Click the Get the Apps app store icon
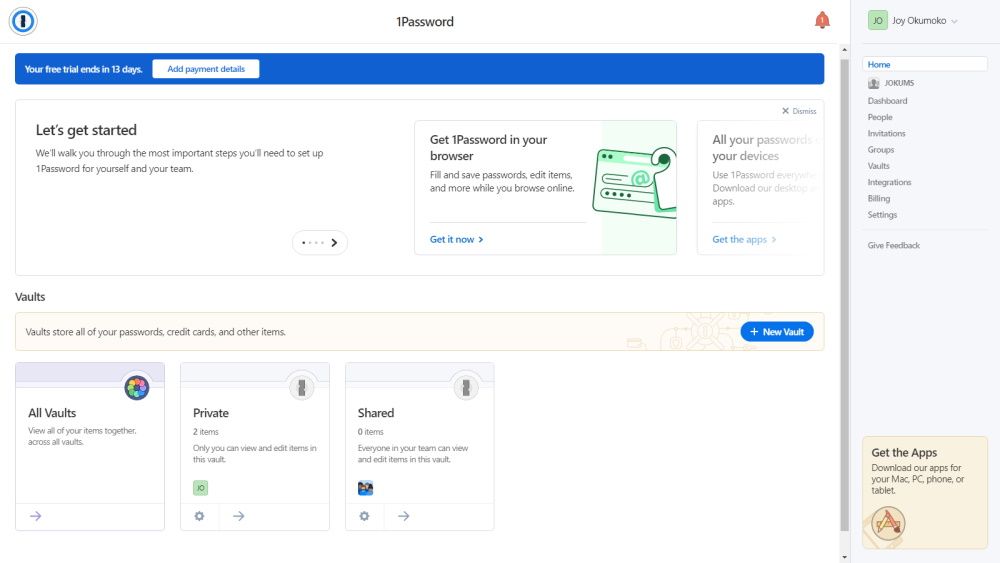Viewport: 1000px width, 563px height. point(888,523)
